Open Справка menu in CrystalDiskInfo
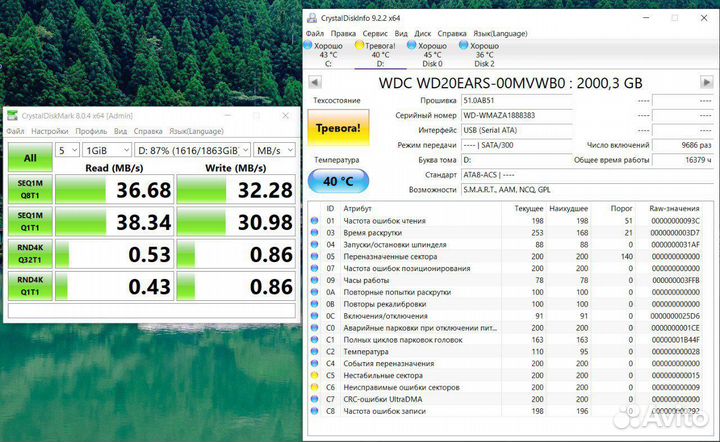Image resolution: width=720 pixels, height=442 pixels. [x=452, y=34]
